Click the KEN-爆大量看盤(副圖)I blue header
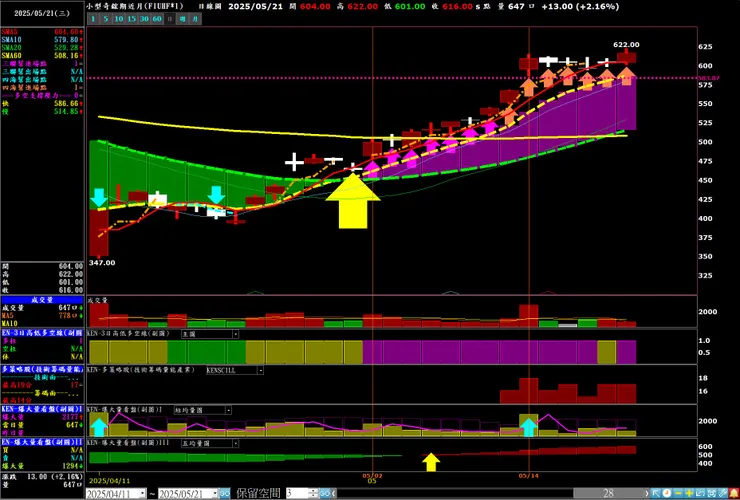The width and height of the screenshot is (740, 500). 42,409
